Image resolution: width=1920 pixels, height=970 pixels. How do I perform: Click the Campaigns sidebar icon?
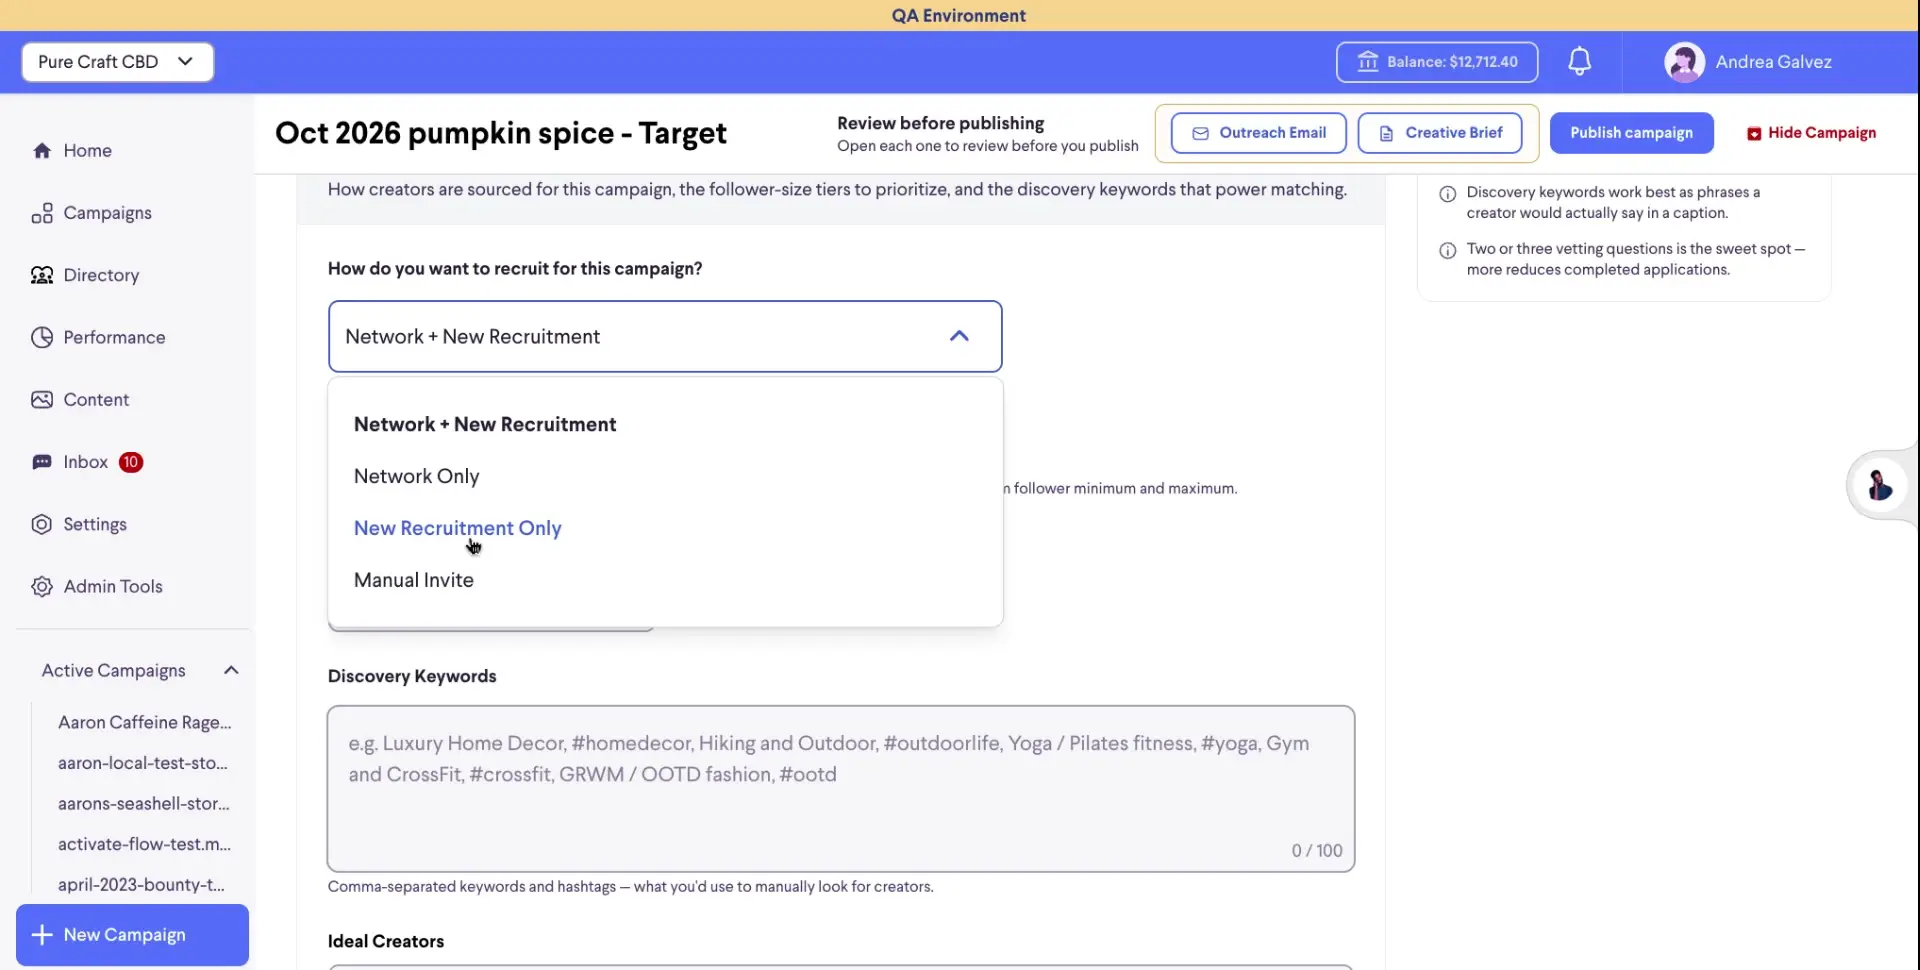(42, 213)
